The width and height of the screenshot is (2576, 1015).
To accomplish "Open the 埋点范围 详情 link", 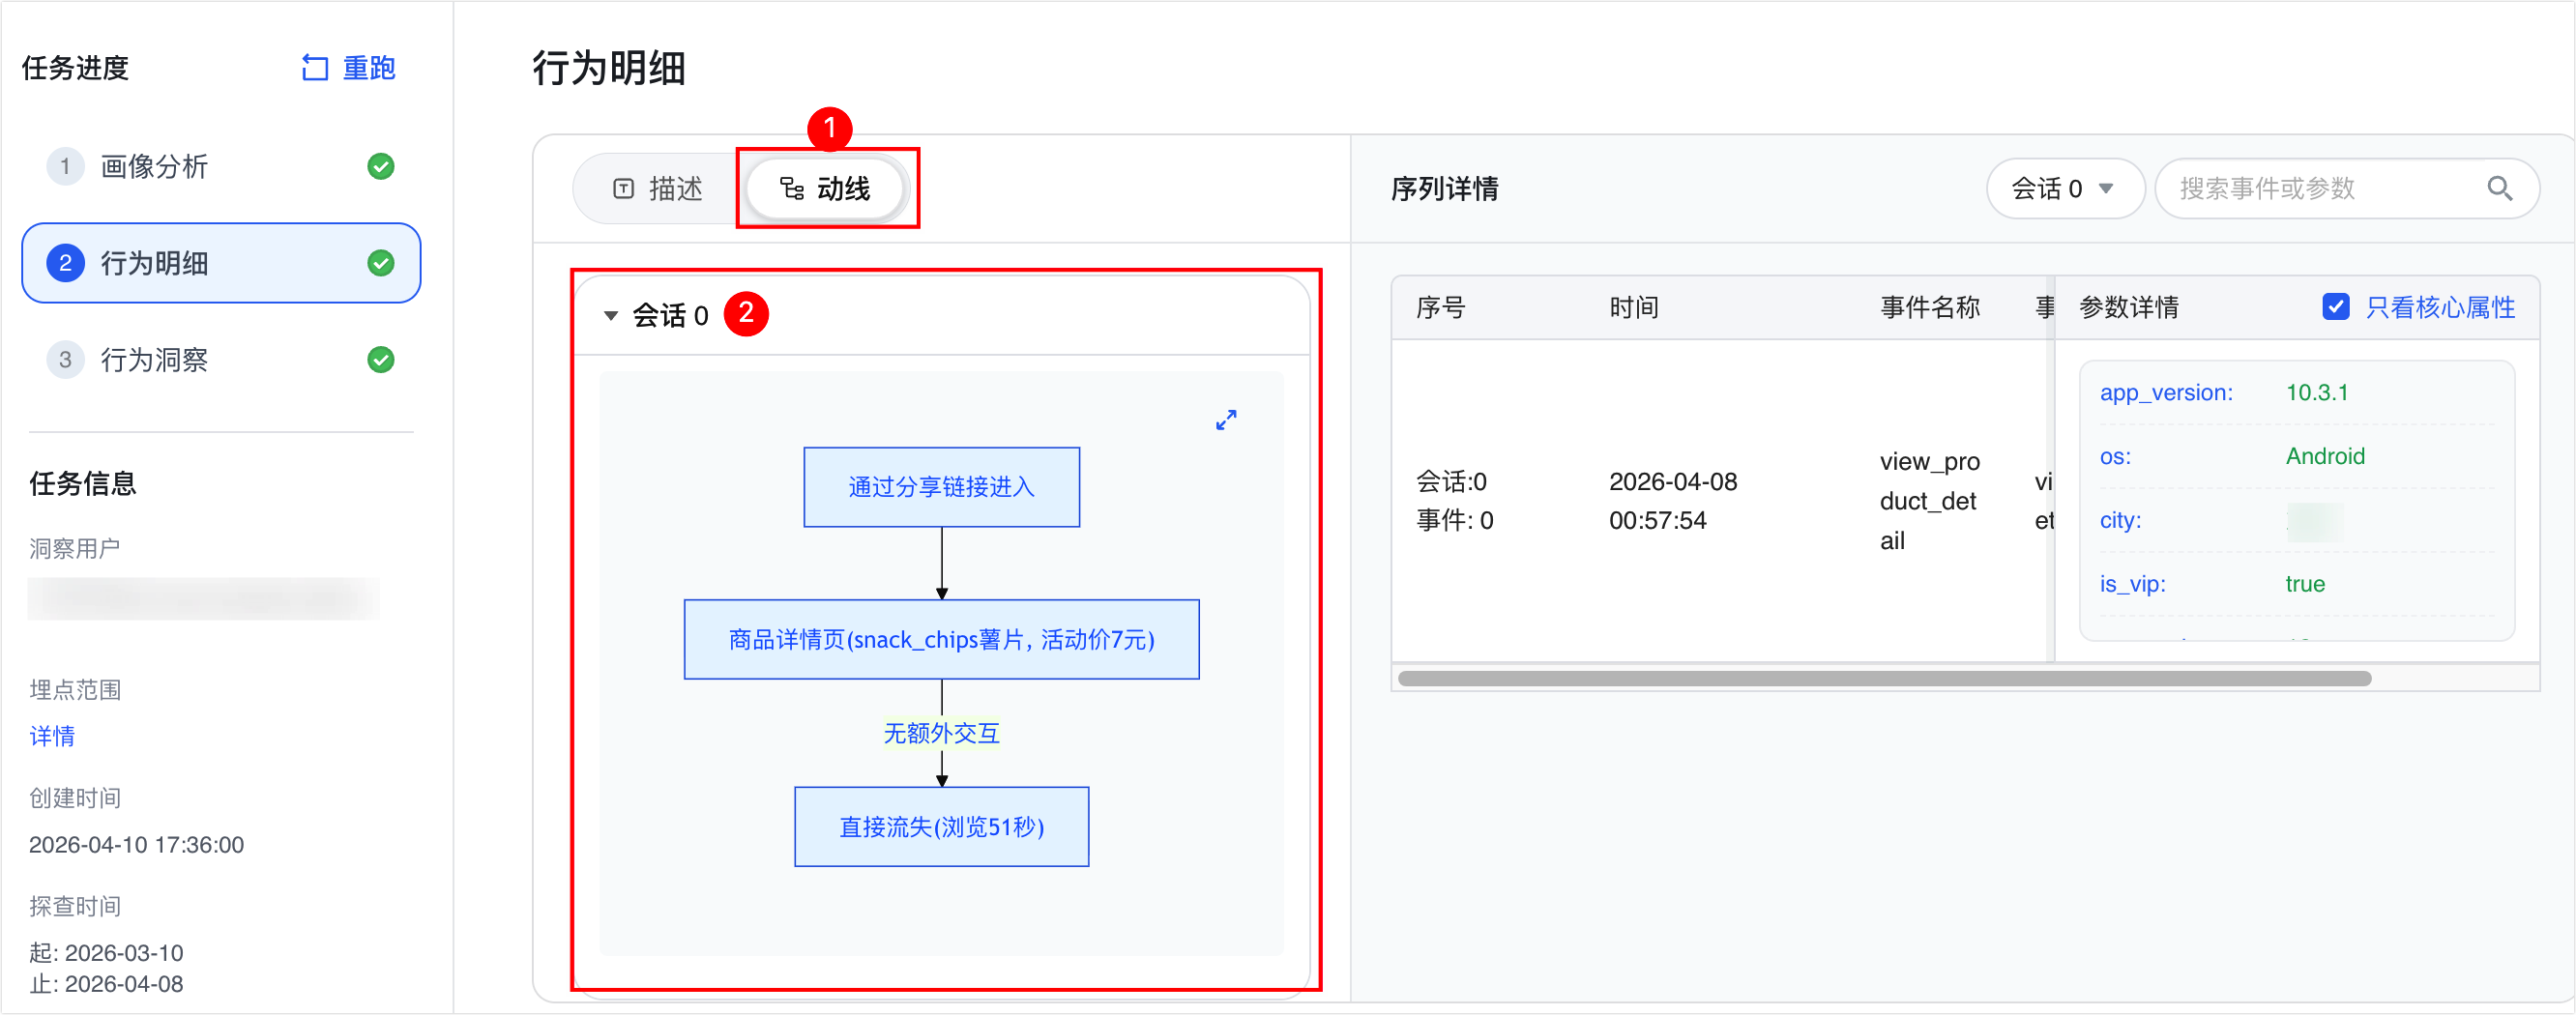I will click(x=52, y=737).
